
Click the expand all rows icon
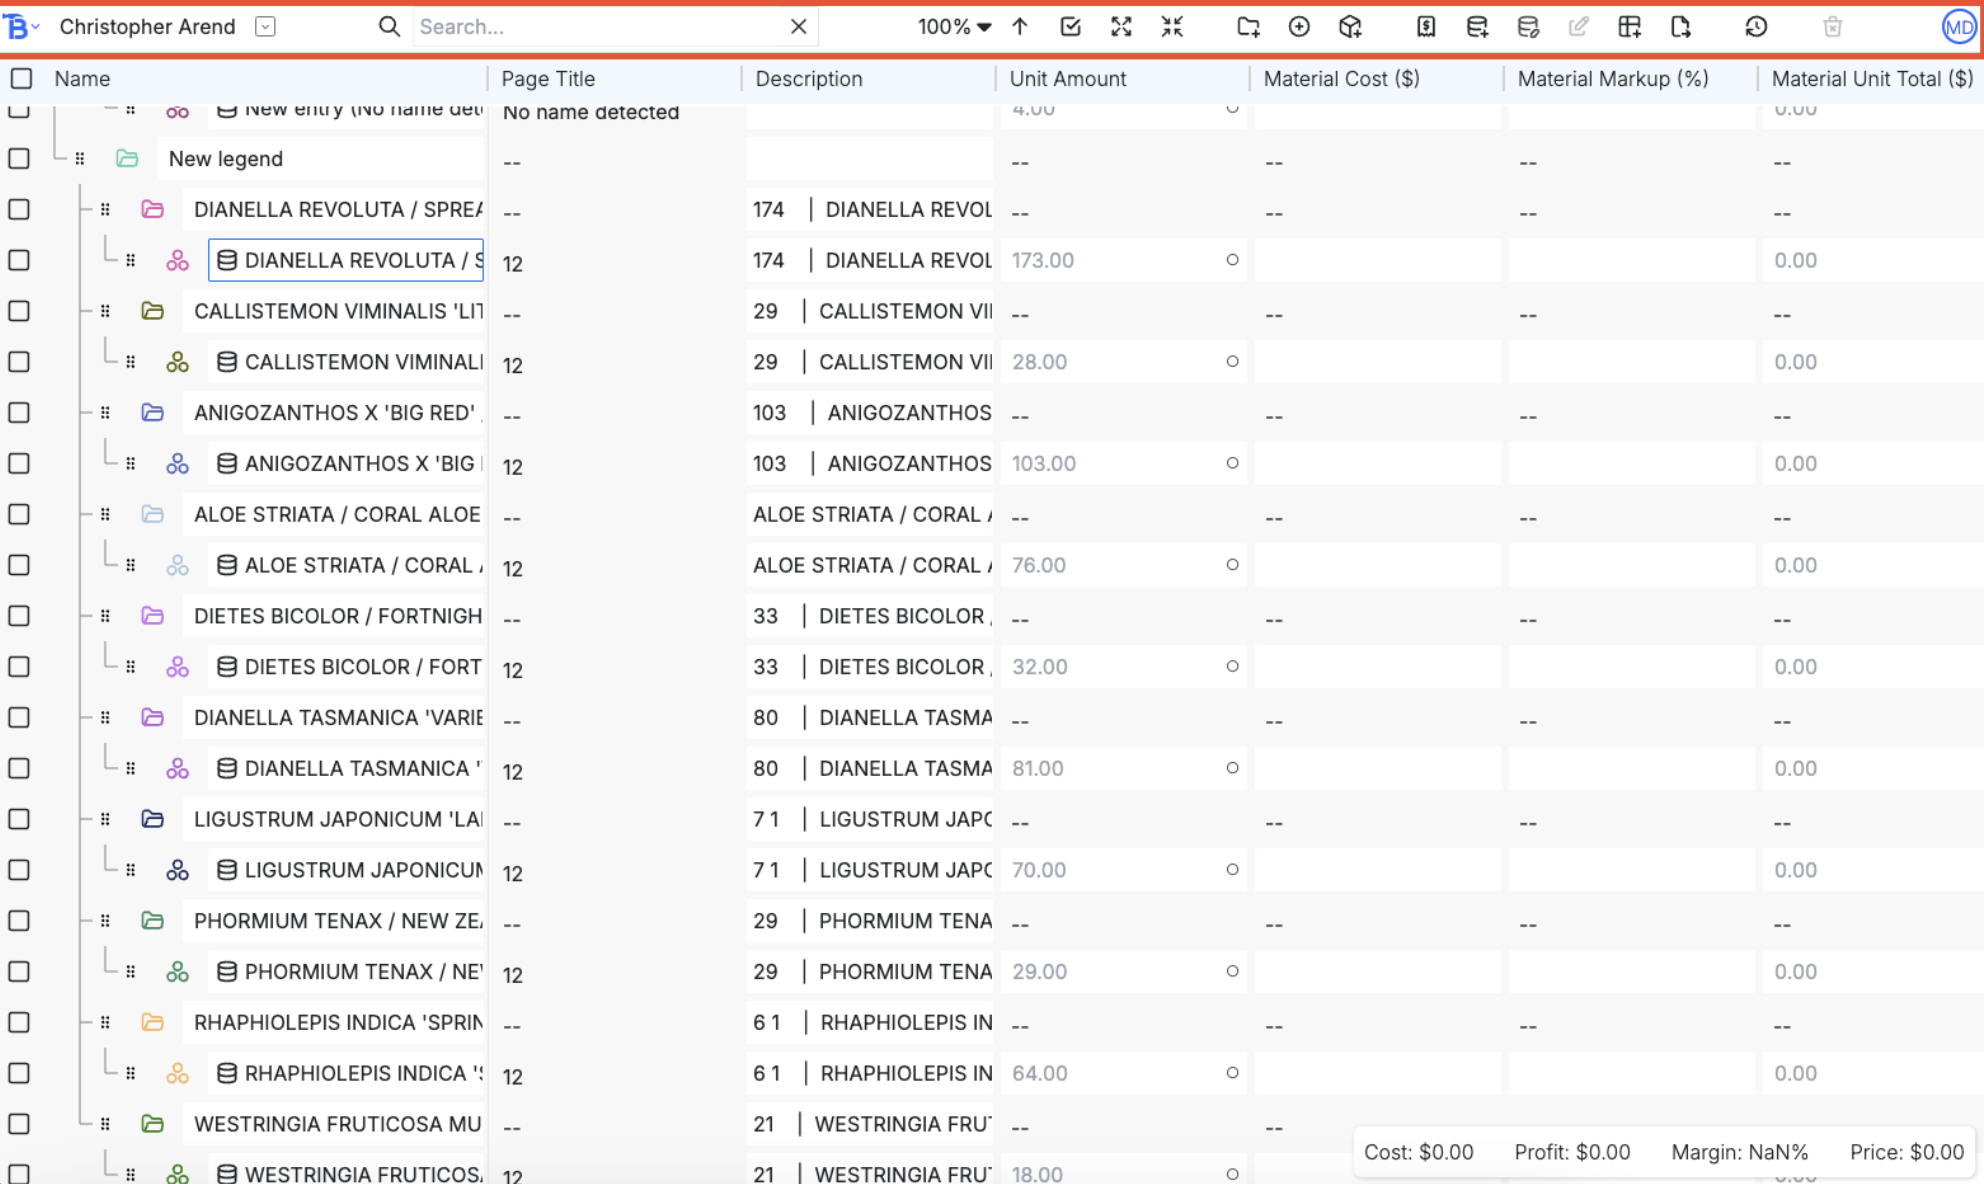(x=1121, y=27)
